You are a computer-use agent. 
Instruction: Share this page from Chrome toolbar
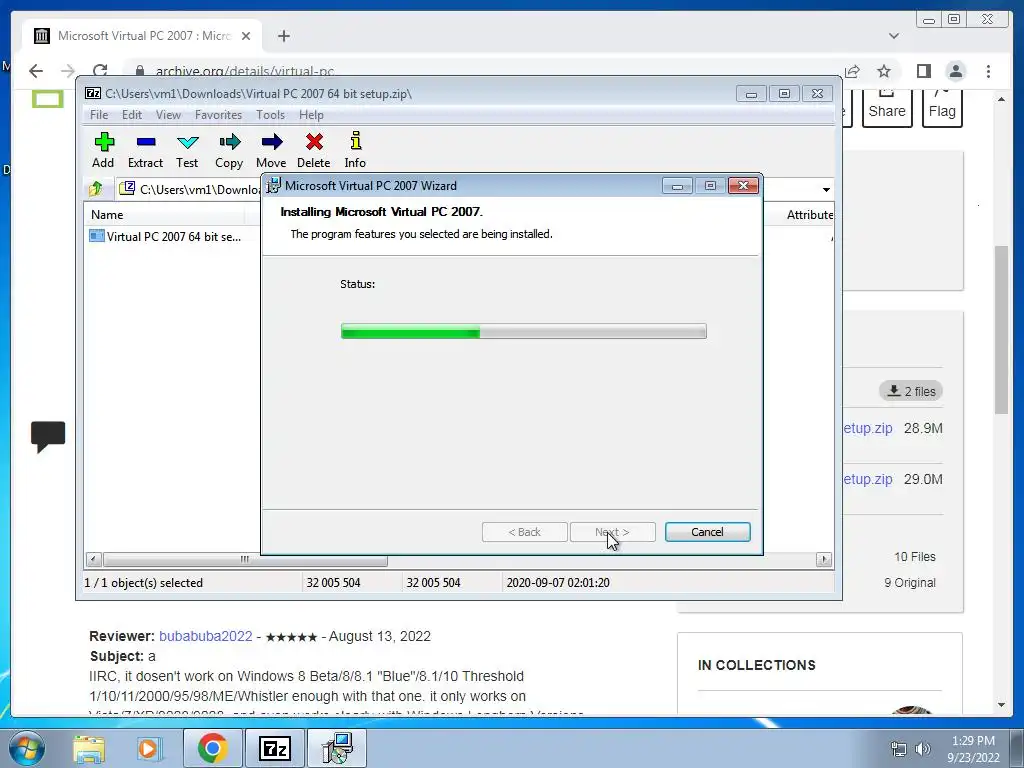(852, 71)
